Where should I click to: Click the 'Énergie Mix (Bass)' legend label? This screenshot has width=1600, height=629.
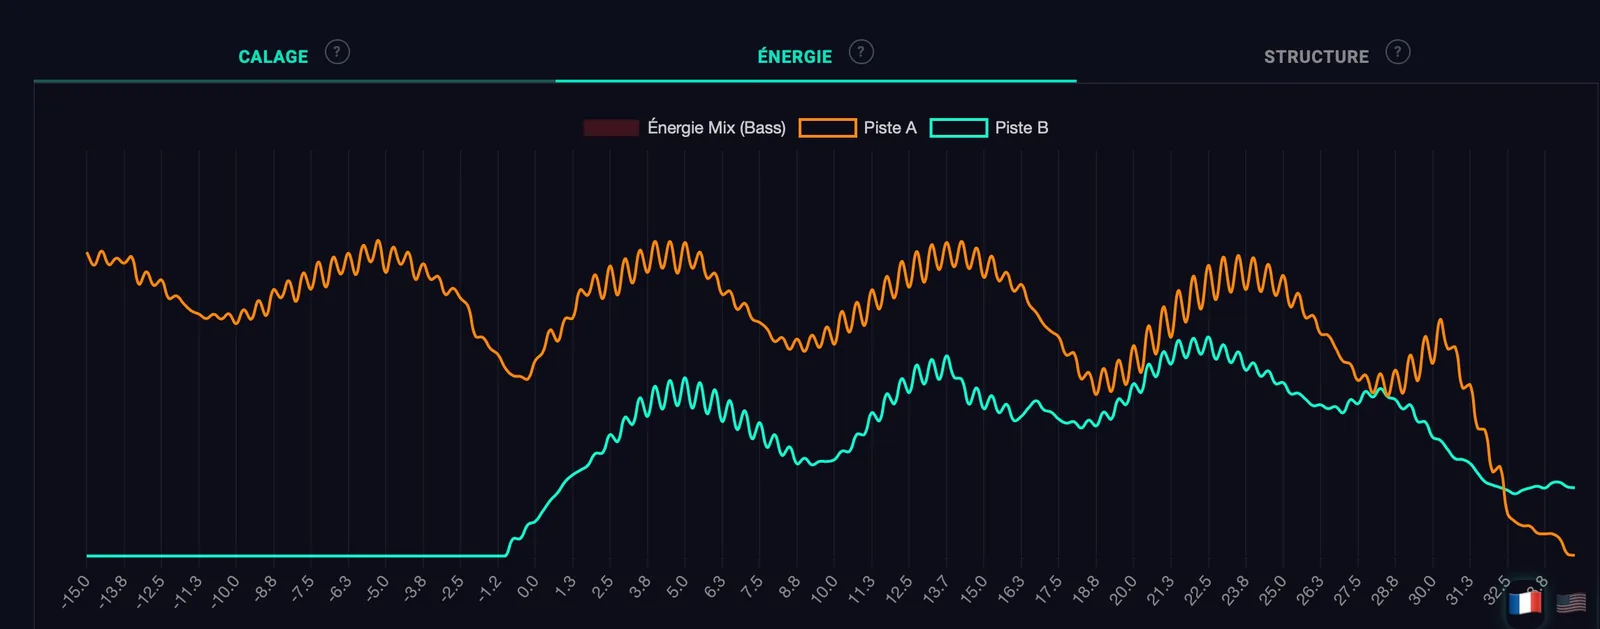[x=716, y=128]
